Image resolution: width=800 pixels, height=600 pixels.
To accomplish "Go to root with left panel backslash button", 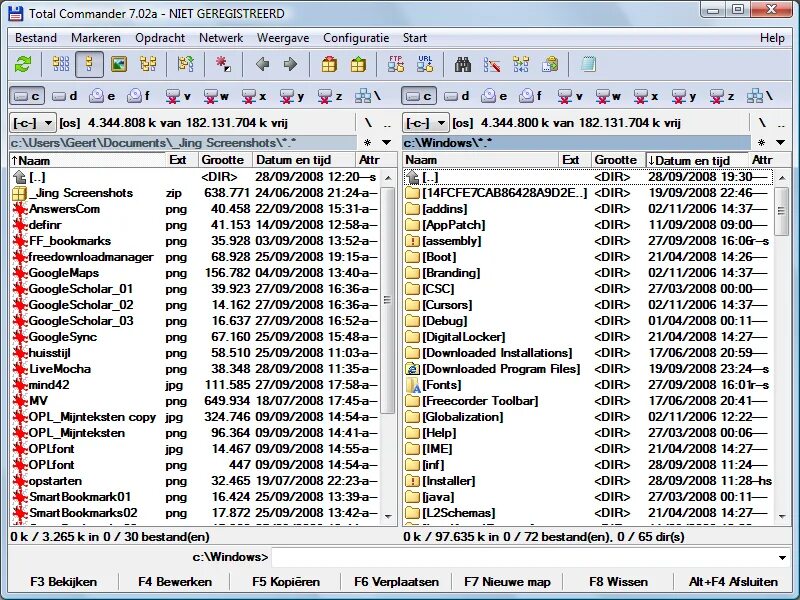I will coord(368,123).
